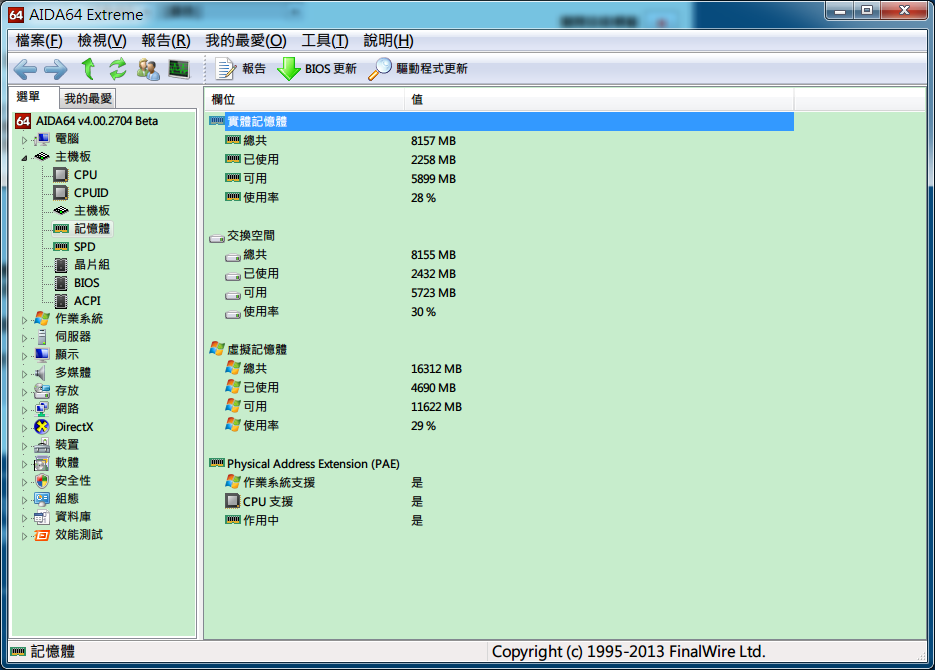Screen dimensions: 935x670
Task: Expand the 效能測試 tree node
Action: [x=24, y=535]
